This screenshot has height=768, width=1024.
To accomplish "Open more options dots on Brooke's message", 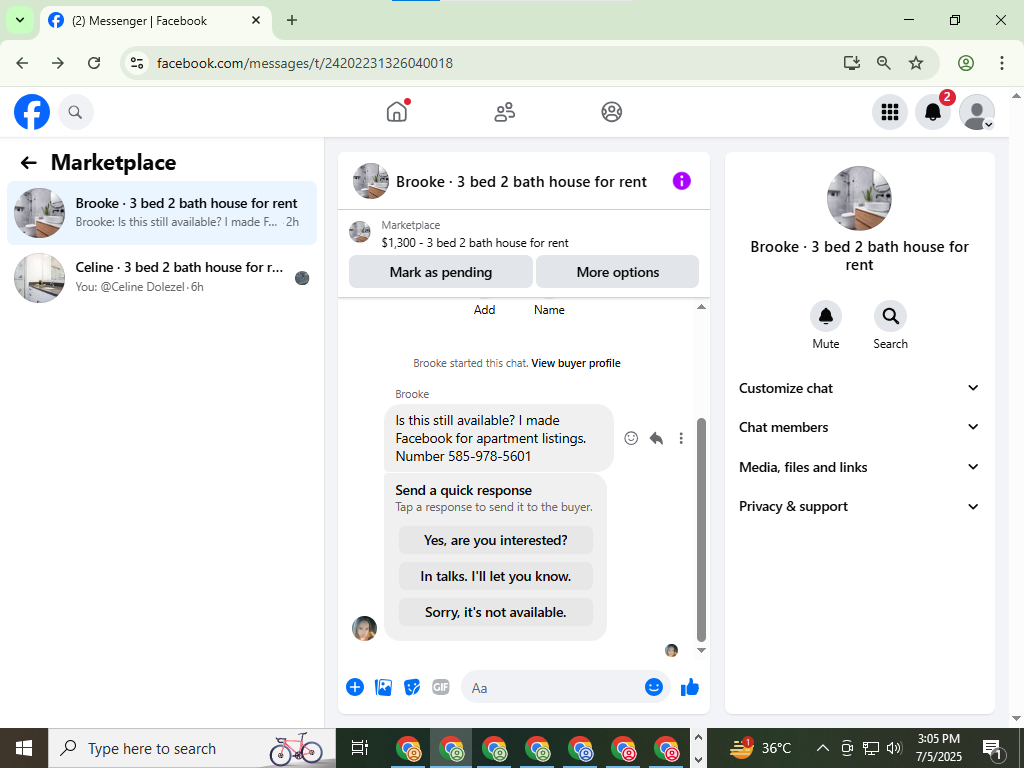I will [681, 438].
